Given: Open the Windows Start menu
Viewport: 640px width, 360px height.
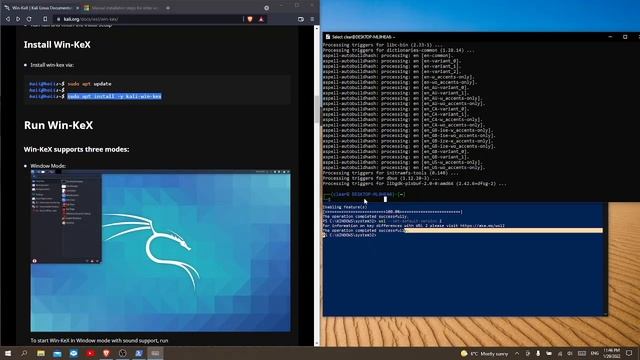Looking at the screenshot, I should [x=8, y=353].
